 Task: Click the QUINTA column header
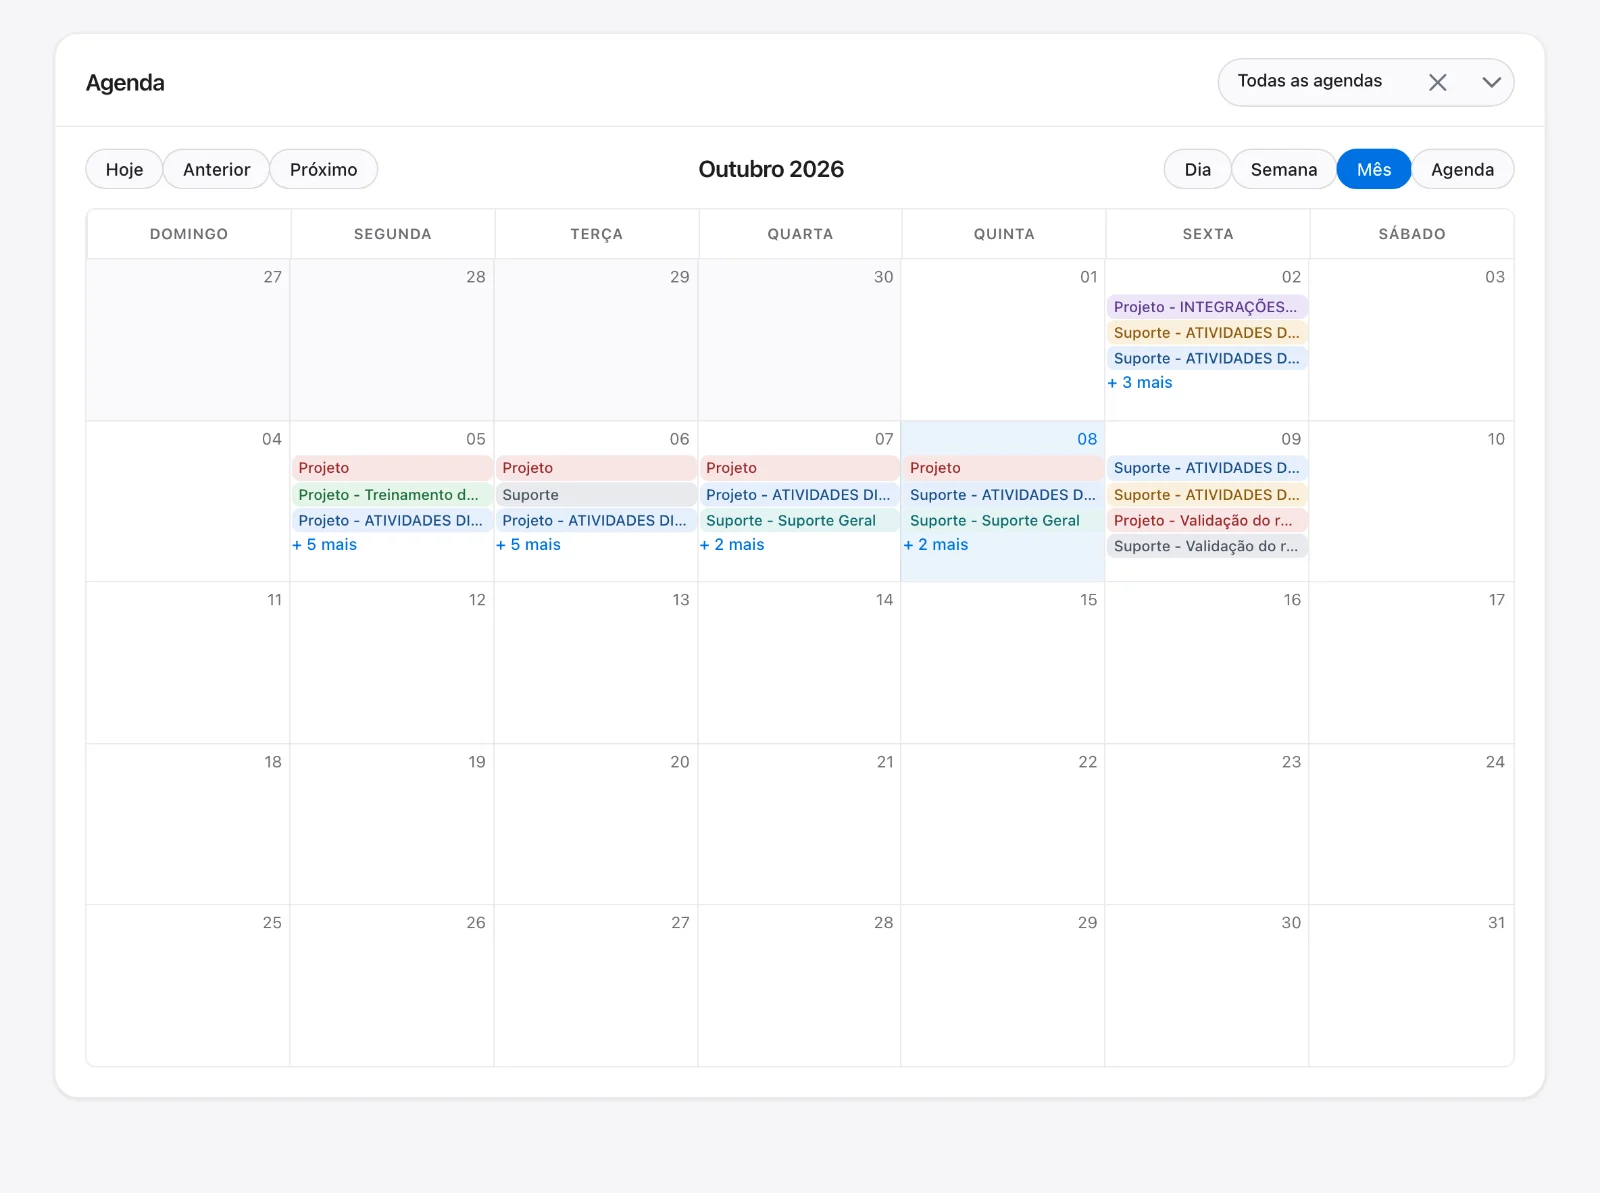1004,234
